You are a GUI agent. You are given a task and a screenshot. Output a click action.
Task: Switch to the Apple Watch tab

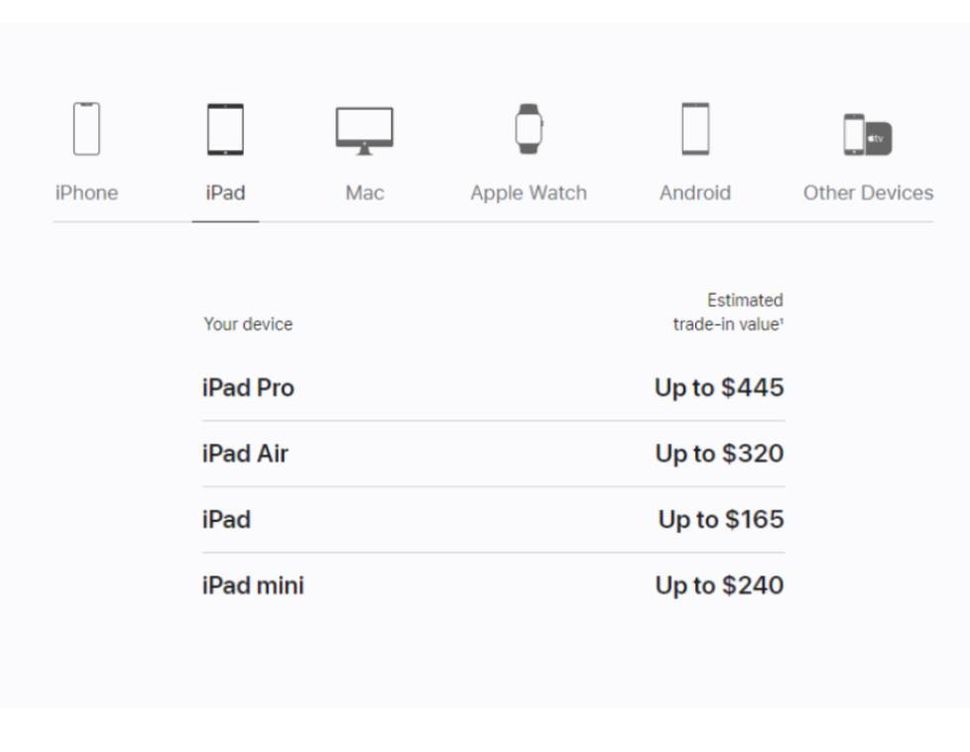[x=527, y=192]
